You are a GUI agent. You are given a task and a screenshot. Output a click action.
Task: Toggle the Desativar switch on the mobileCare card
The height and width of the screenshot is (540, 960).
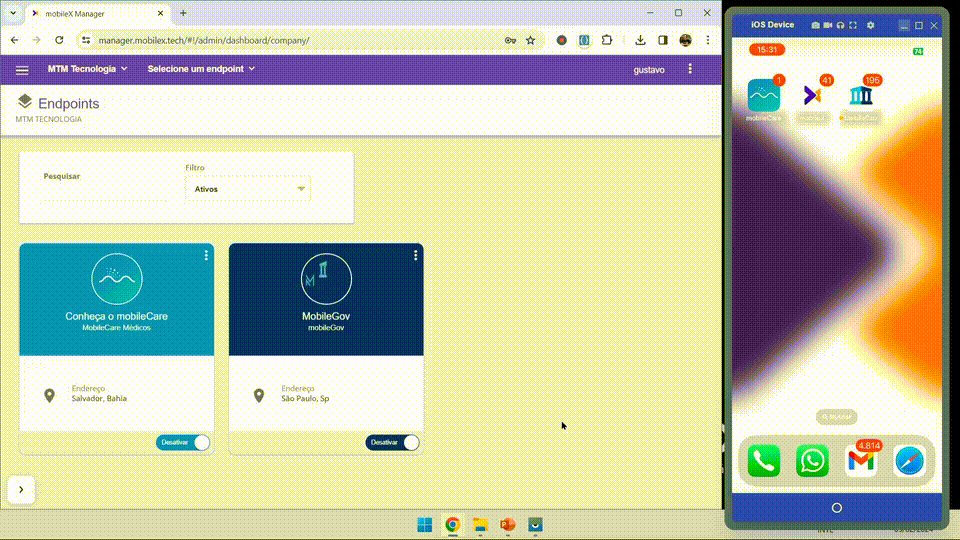[201, 443]
